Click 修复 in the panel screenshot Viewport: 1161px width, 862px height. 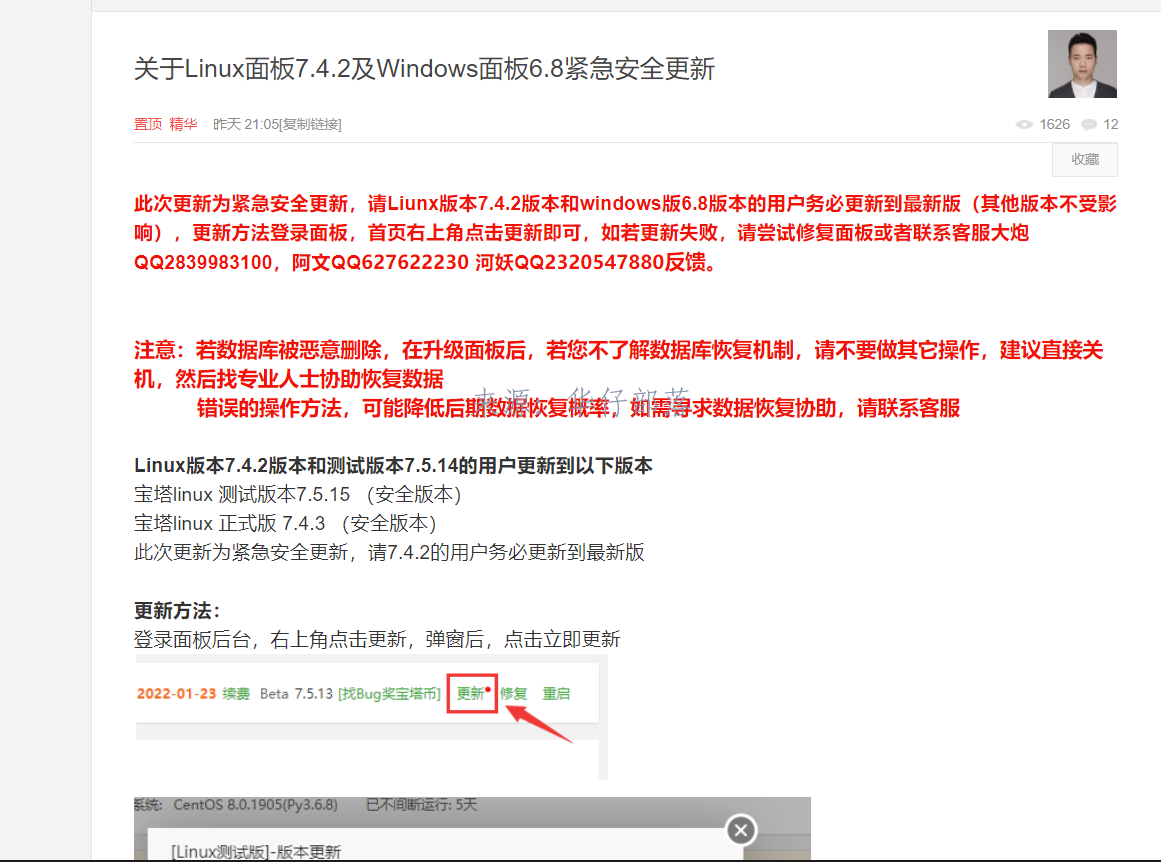coord(513,694)
